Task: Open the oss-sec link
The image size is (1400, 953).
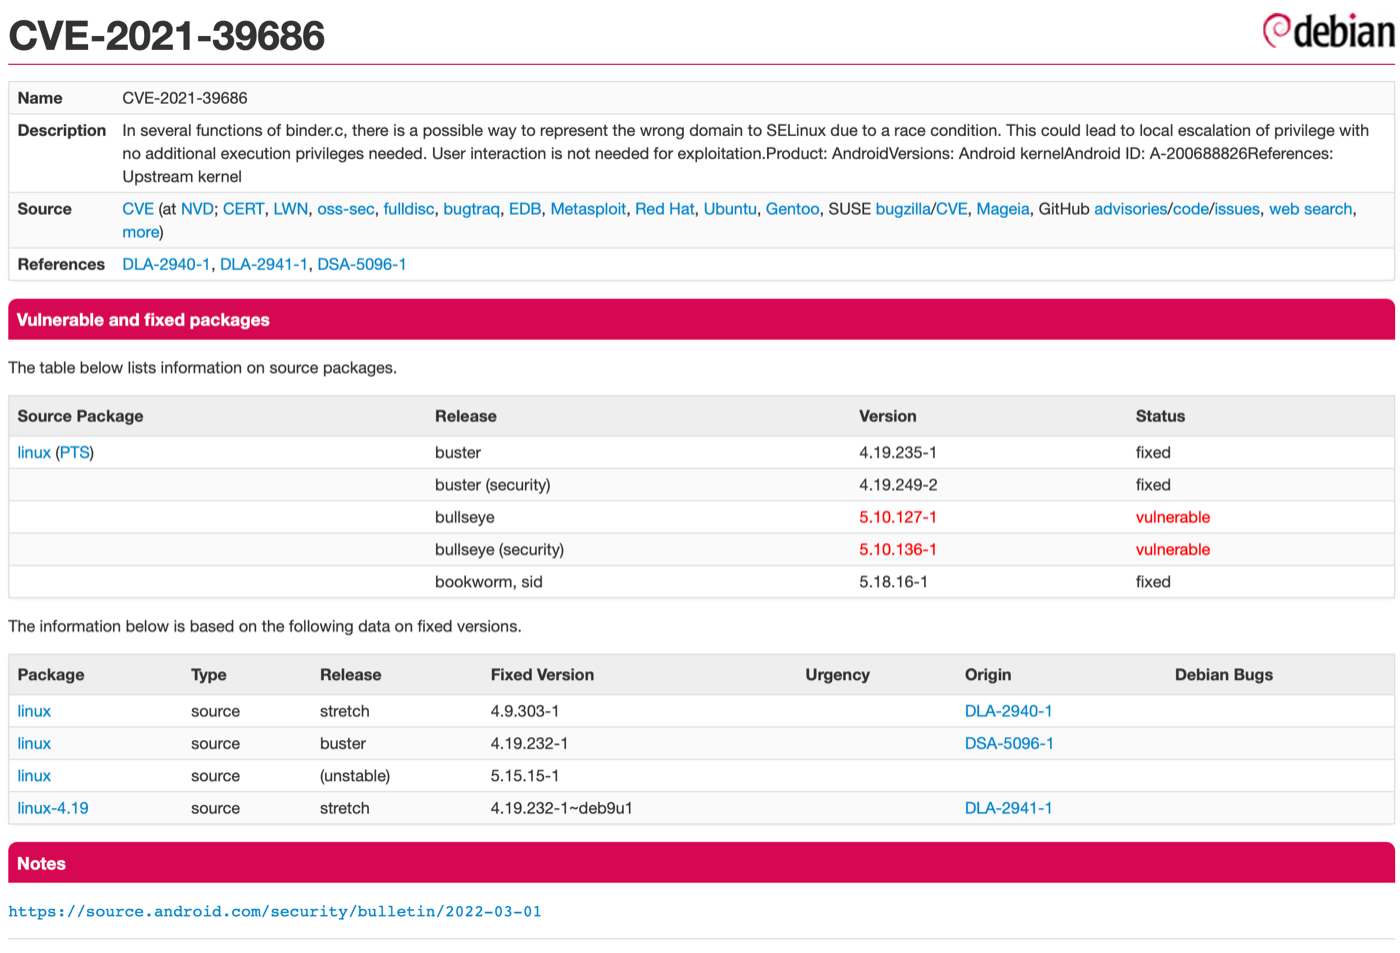Action: coord(345,209)
